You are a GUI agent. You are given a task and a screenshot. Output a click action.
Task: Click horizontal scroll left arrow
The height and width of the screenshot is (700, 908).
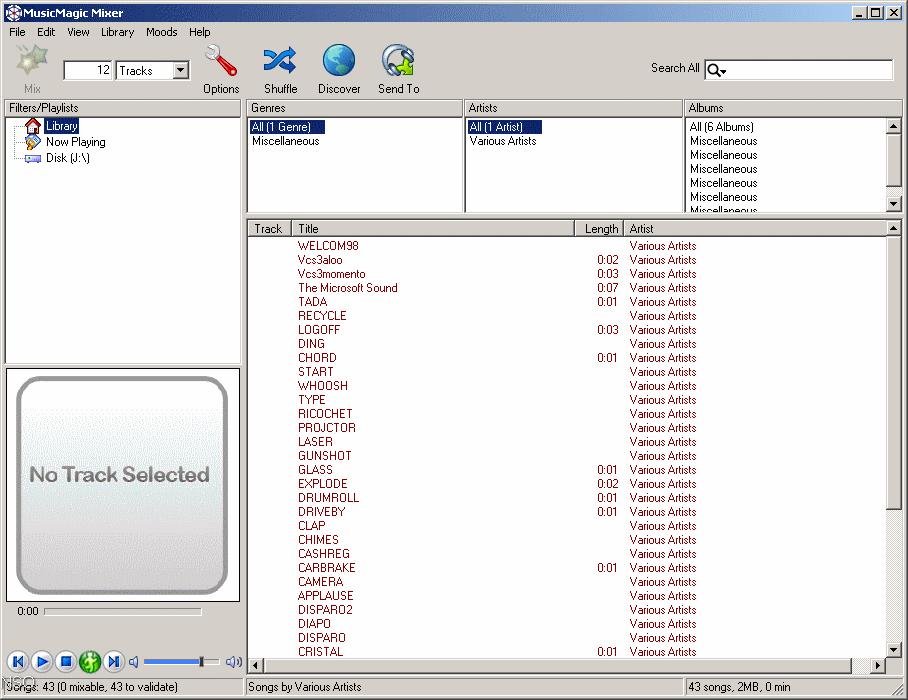point(255,665)
